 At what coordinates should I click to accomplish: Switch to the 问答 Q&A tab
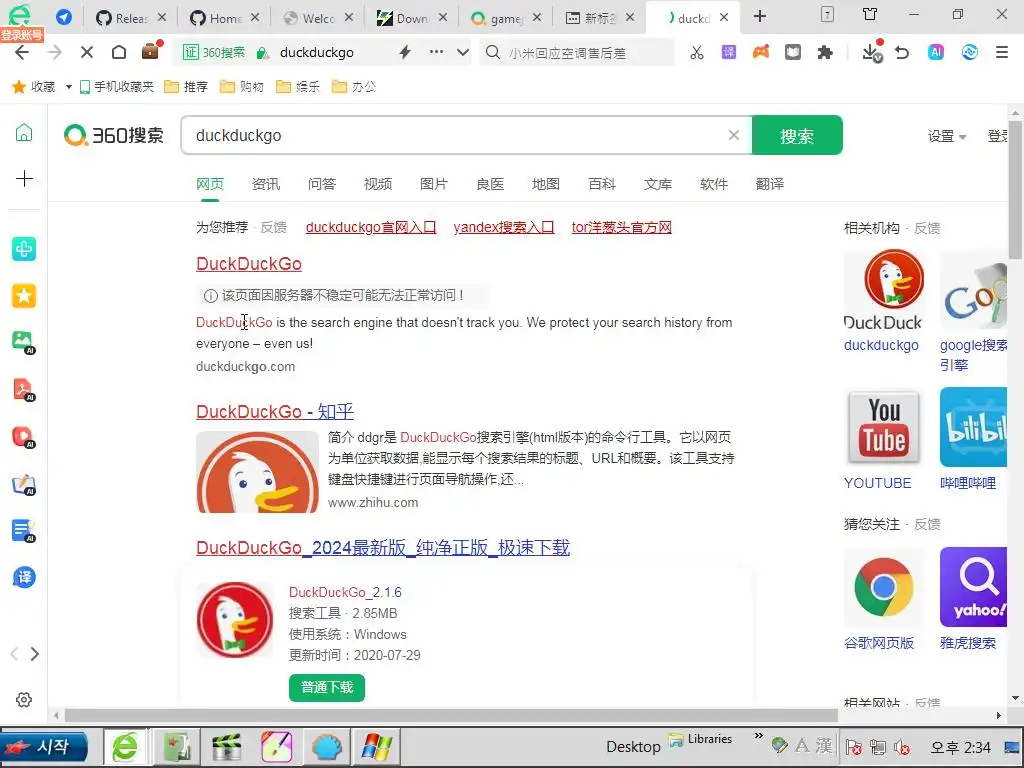[x=322, y=184]
